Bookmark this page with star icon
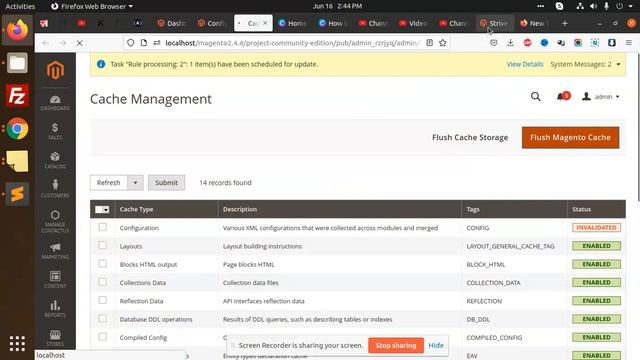Viewport: 640px width, 360px height. point(442,43)
